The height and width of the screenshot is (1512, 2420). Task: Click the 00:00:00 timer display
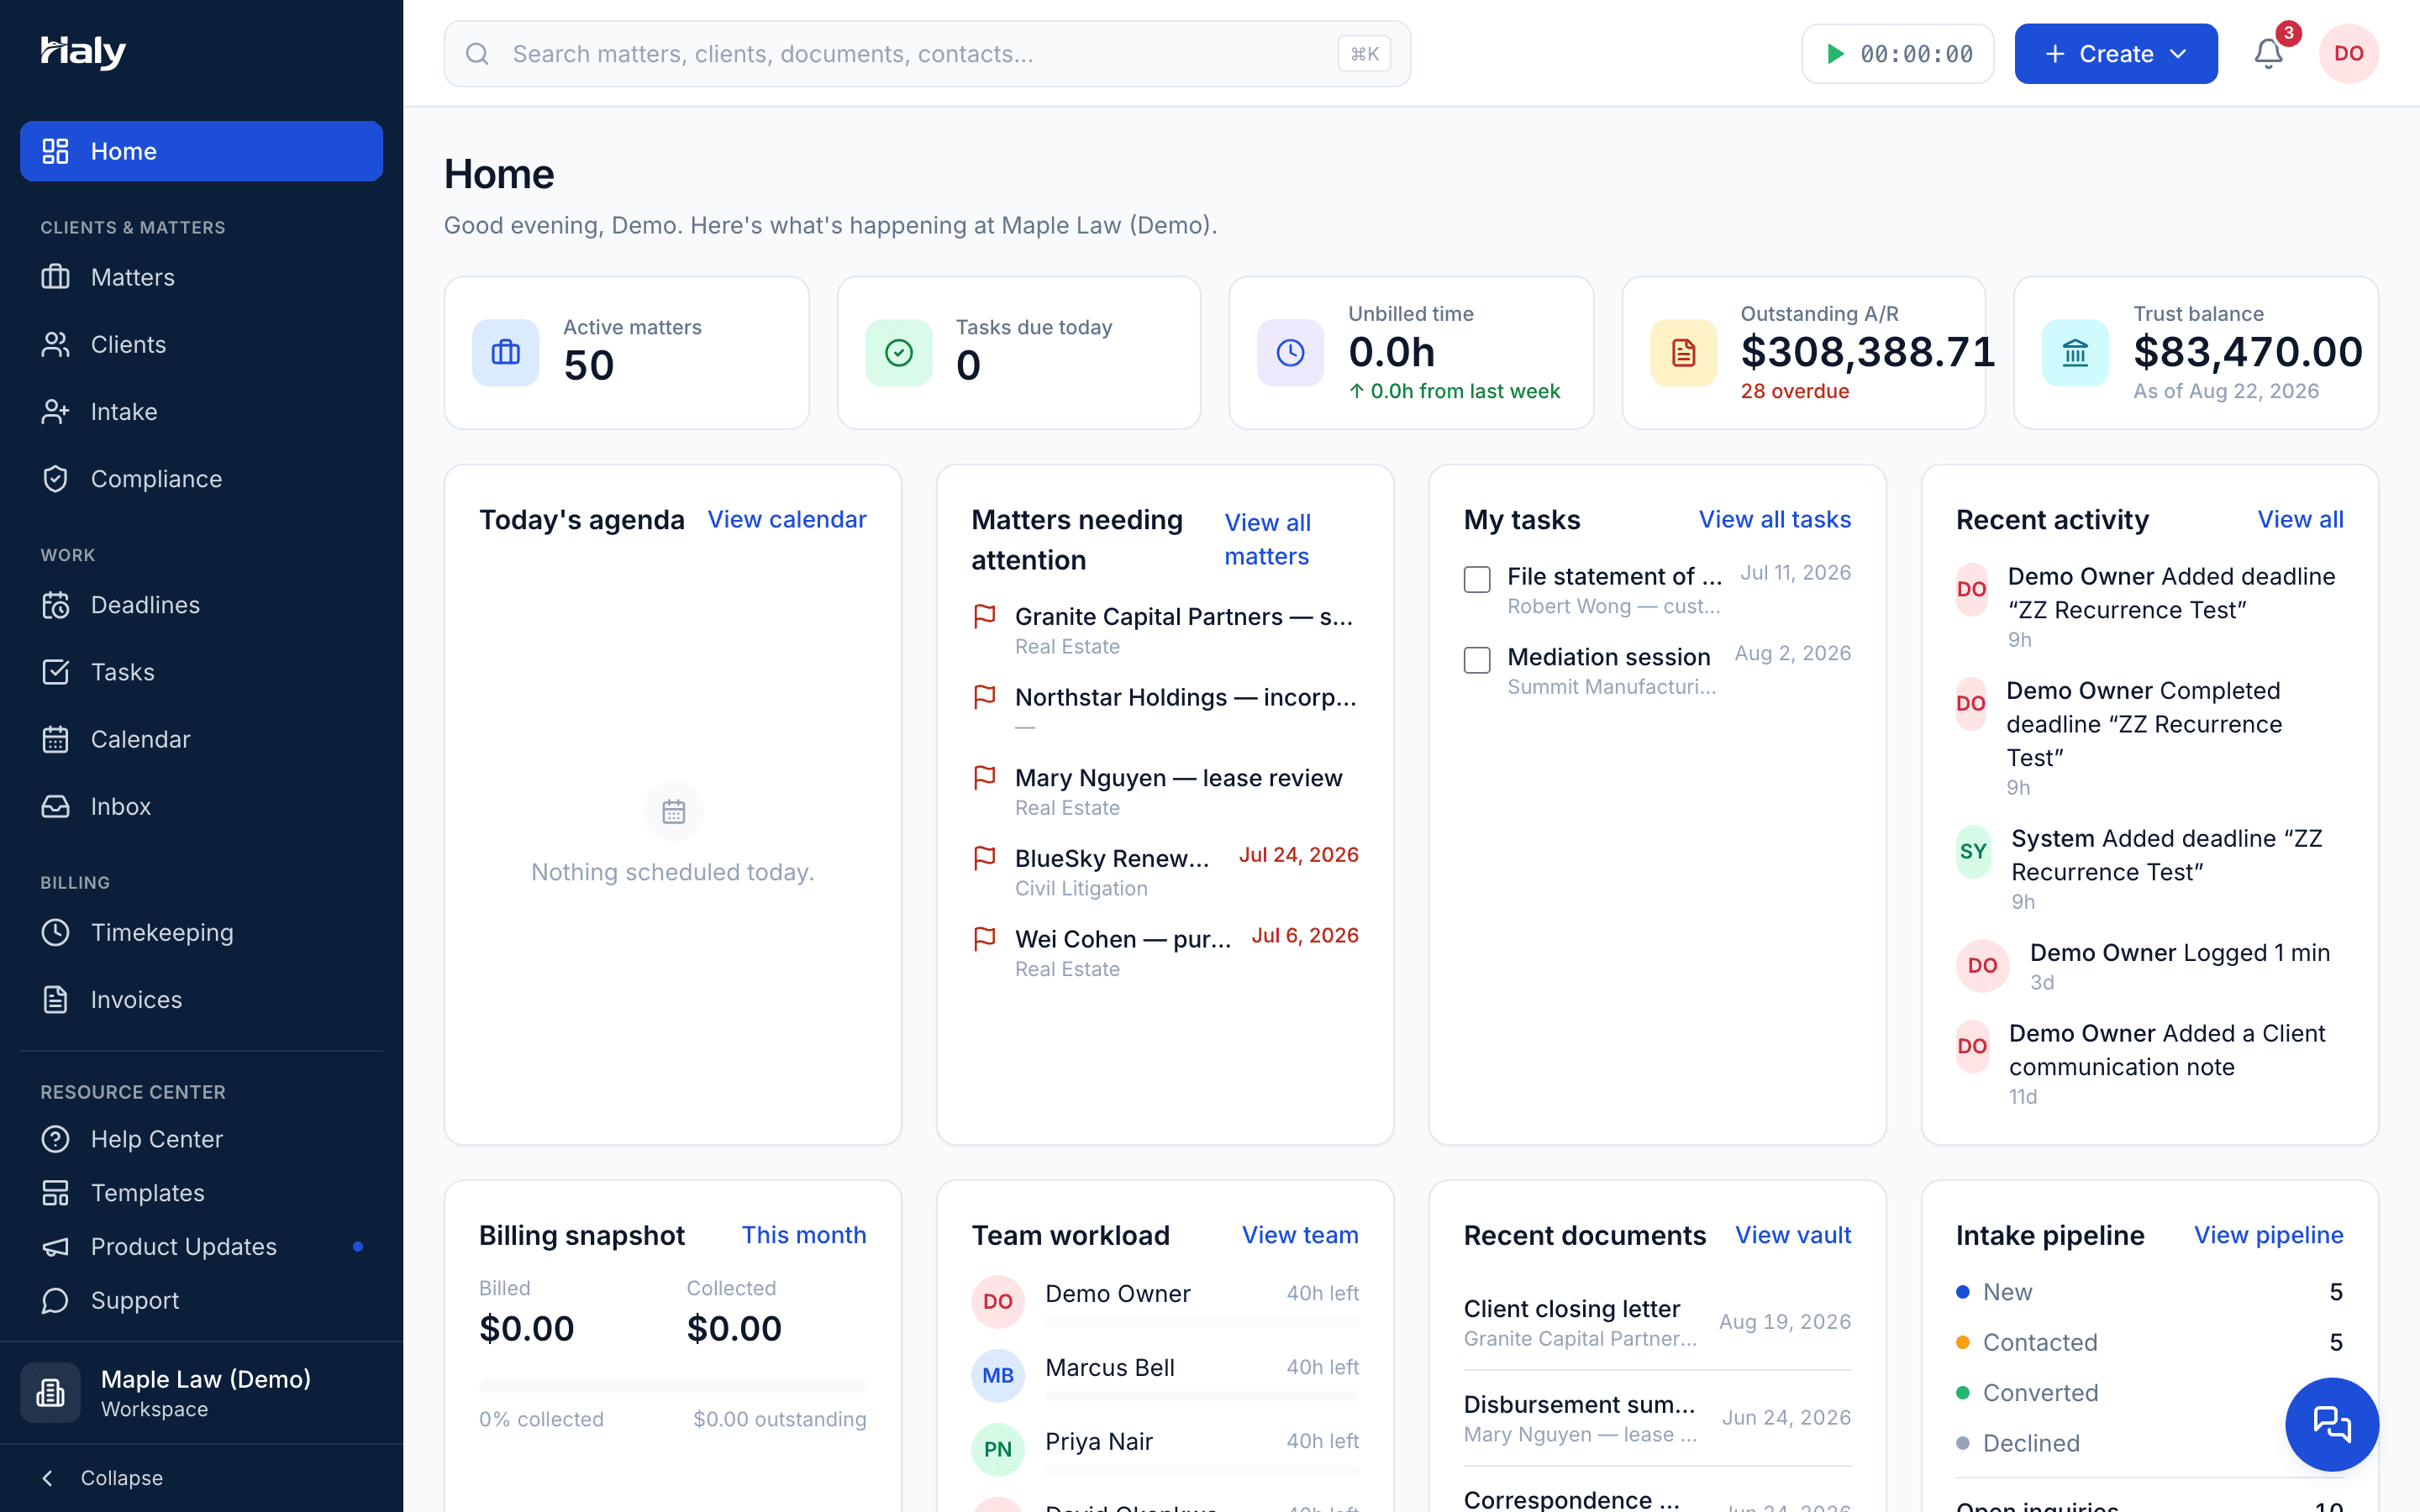tap(1916, 54)
